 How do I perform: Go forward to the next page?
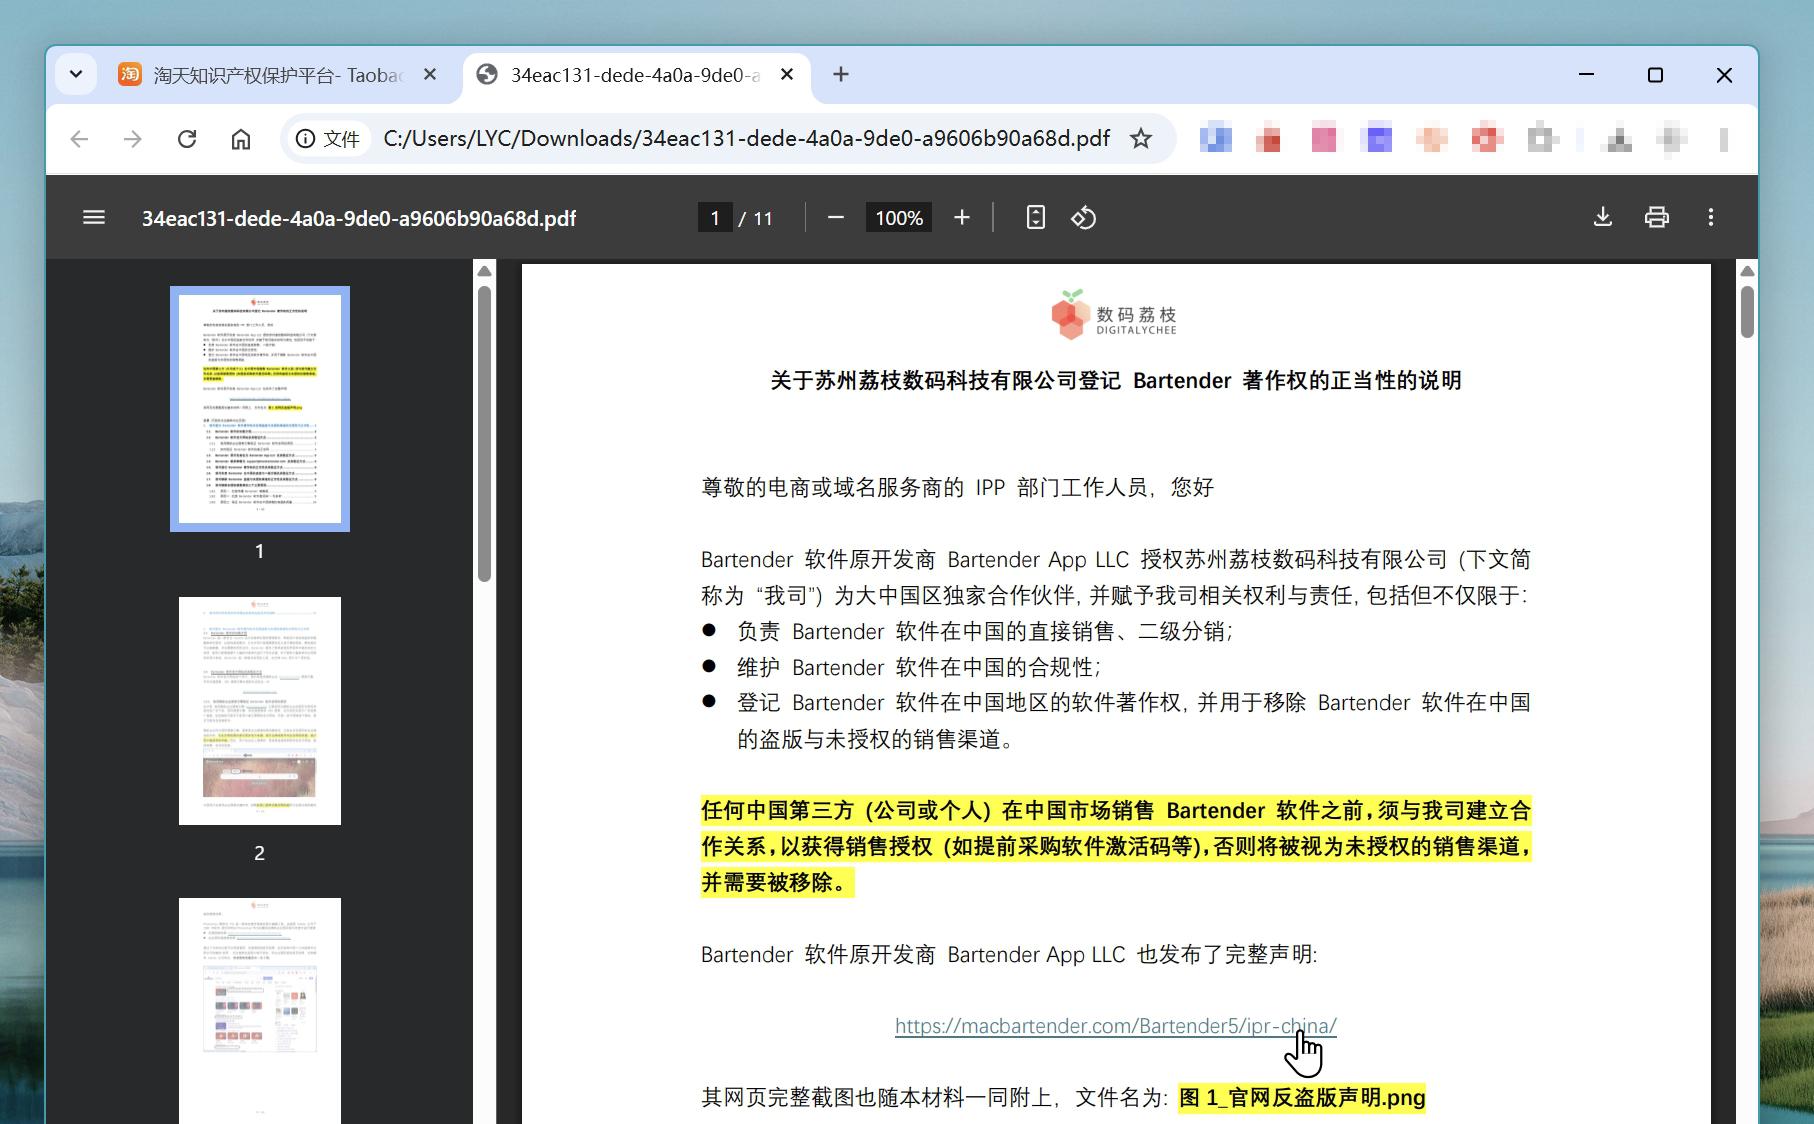[x=133, y=139]
